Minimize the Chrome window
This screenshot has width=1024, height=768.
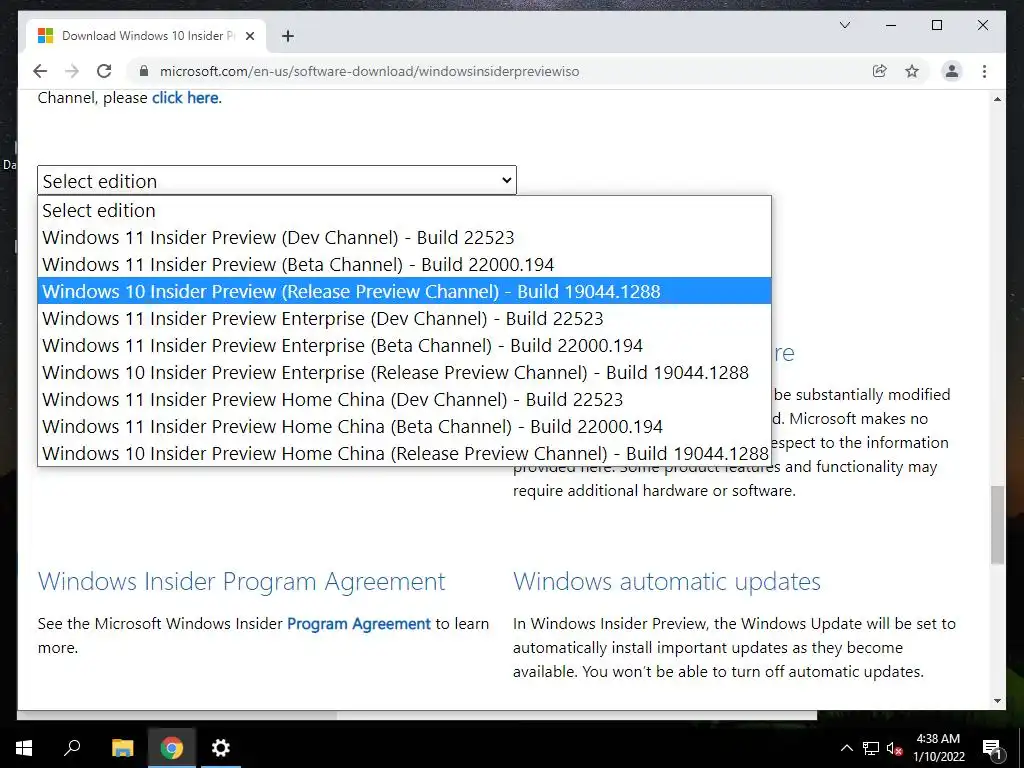(x=891, y=25)
